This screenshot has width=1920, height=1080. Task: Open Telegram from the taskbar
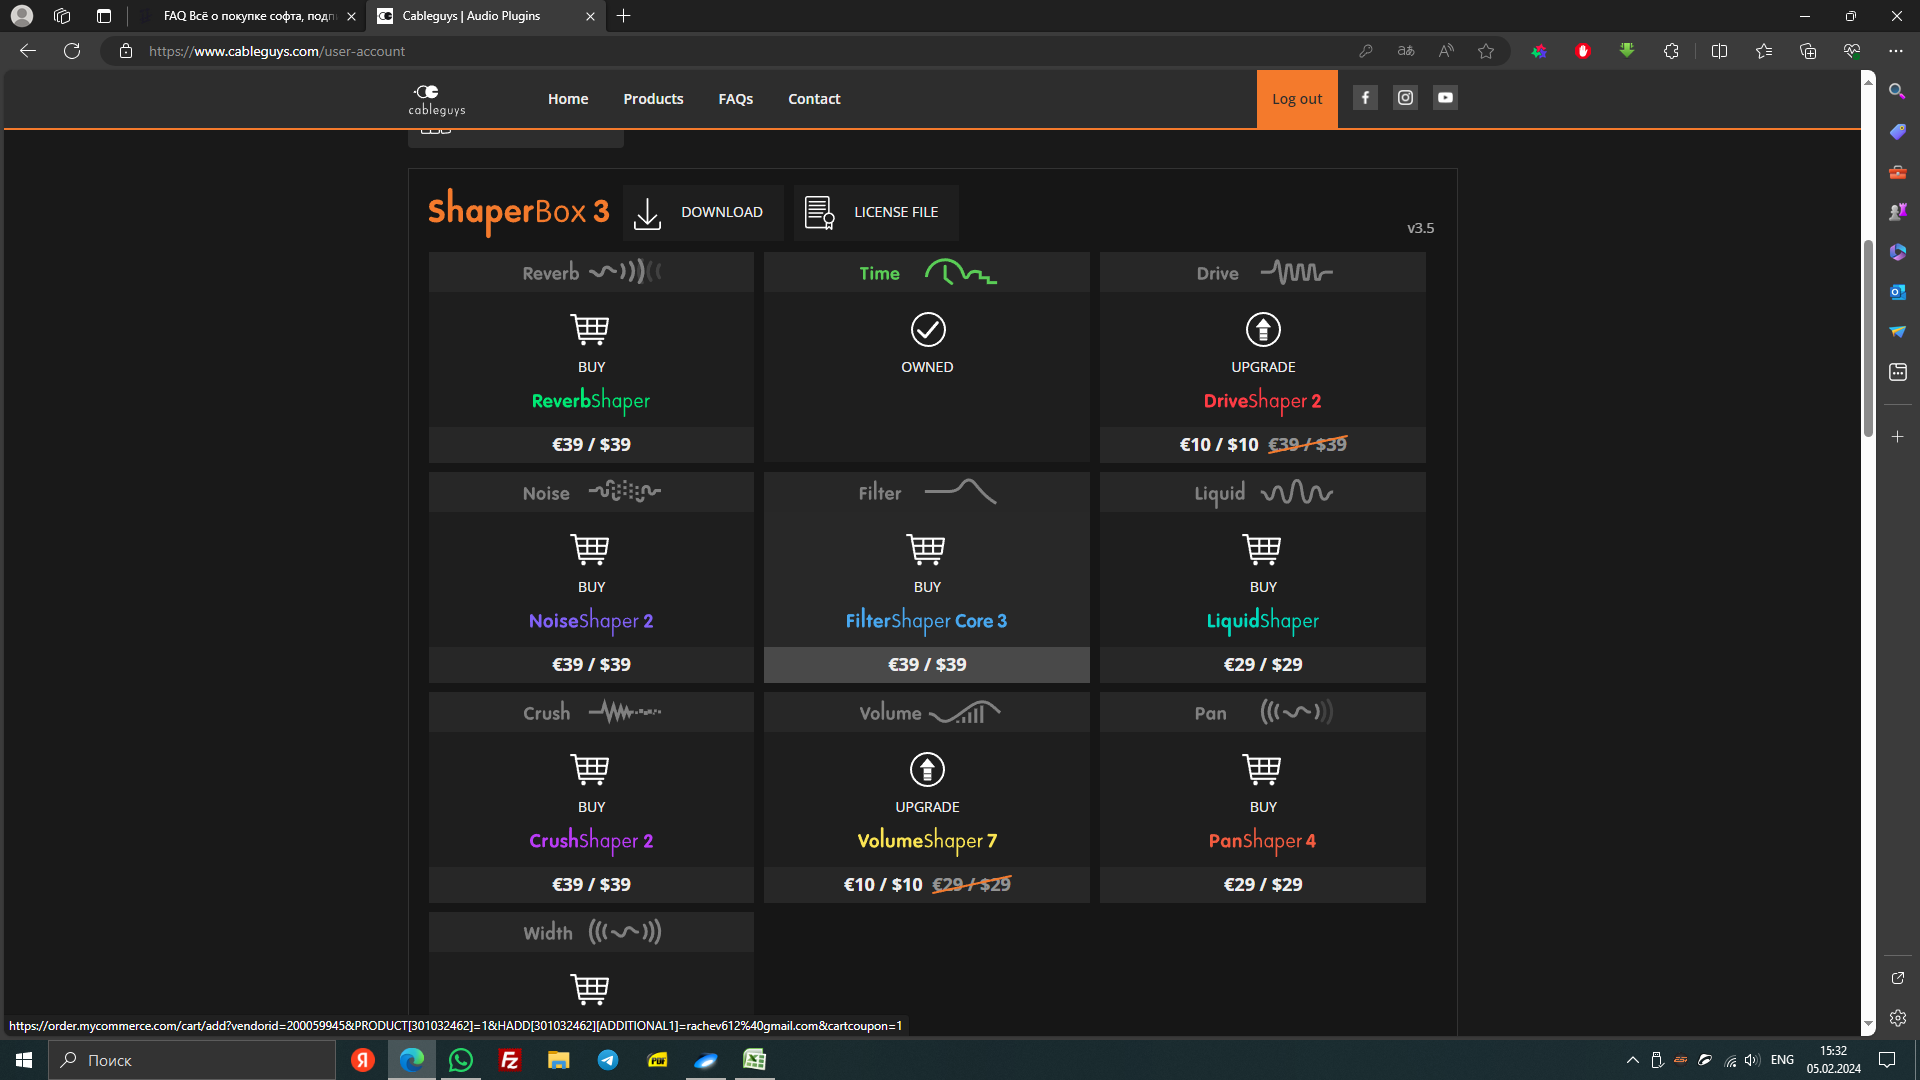point(608,1060)
